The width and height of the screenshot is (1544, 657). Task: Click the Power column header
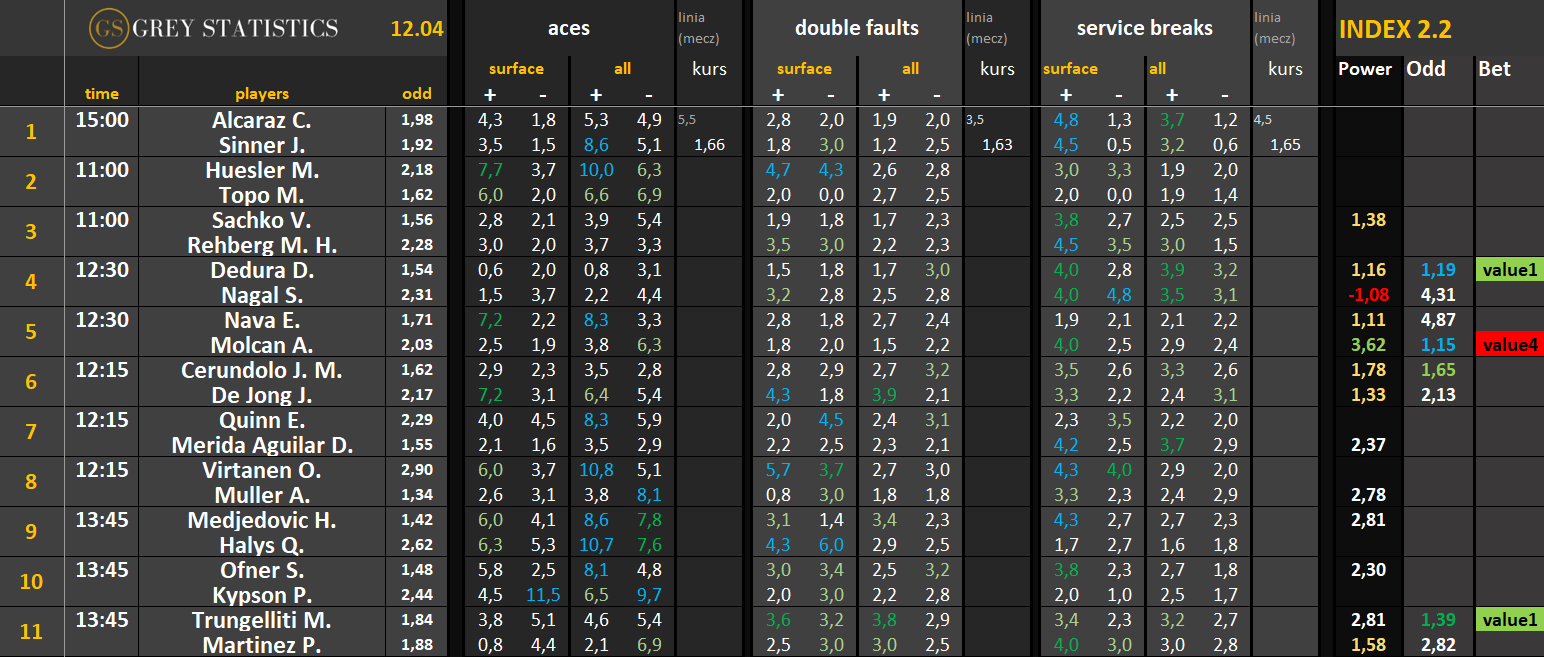pyautogui.click(x=1365, y=69)
